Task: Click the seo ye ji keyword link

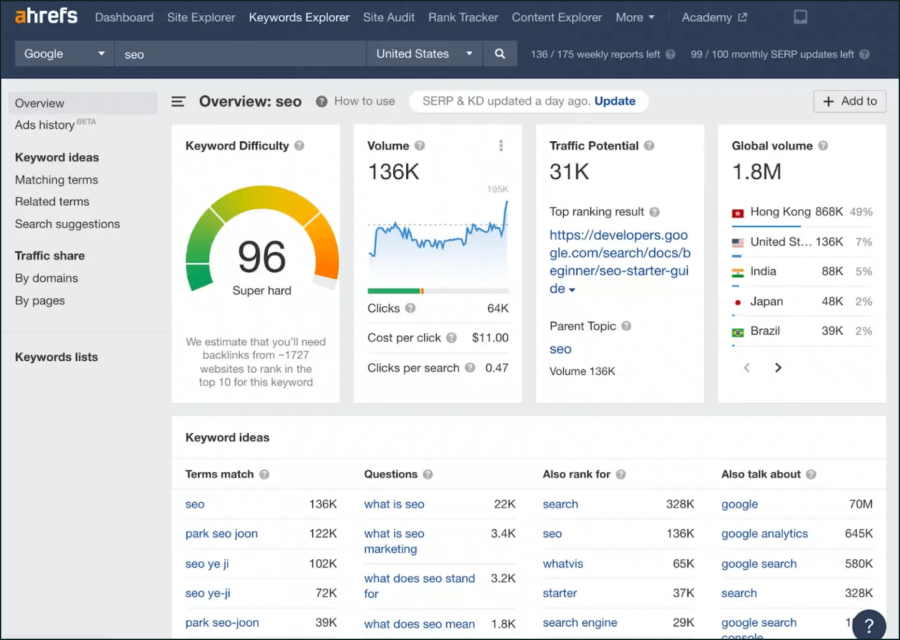Action: coord(207,564)
